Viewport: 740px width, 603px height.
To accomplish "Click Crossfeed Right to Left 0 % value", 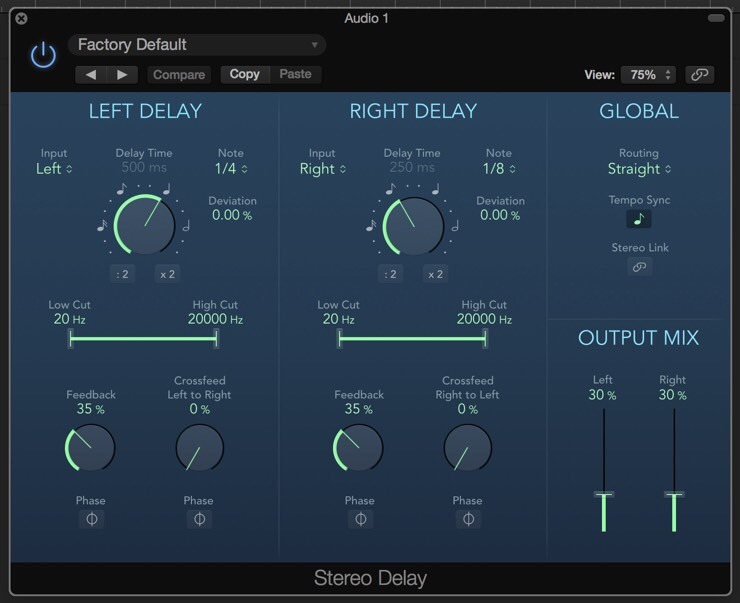I will [x=468, y=409].
